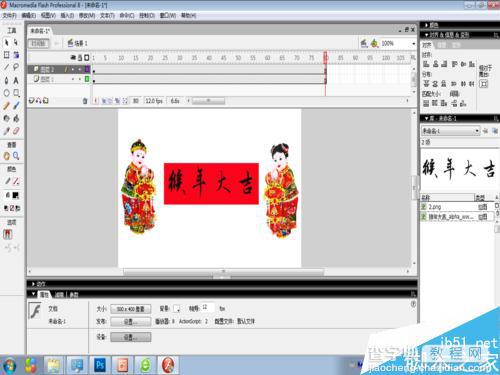Screen dimensions: 500x375
Task: Toggle the outline color square of 图层 1
Action: 87,79
